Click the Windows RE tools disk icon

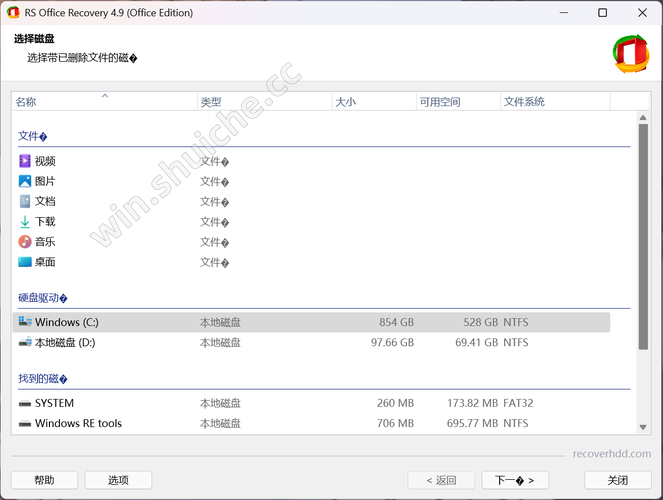pos(25,424)
